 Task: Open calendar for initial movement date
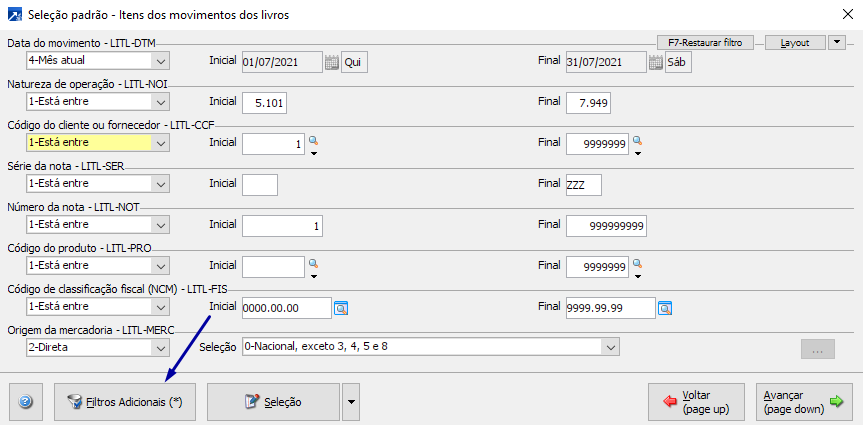(332, 62)
